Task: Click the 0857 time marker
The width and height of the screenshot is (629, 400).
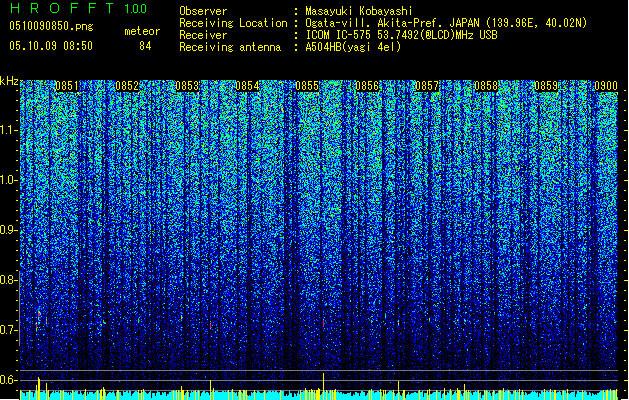Action: (x=427, y=86)
